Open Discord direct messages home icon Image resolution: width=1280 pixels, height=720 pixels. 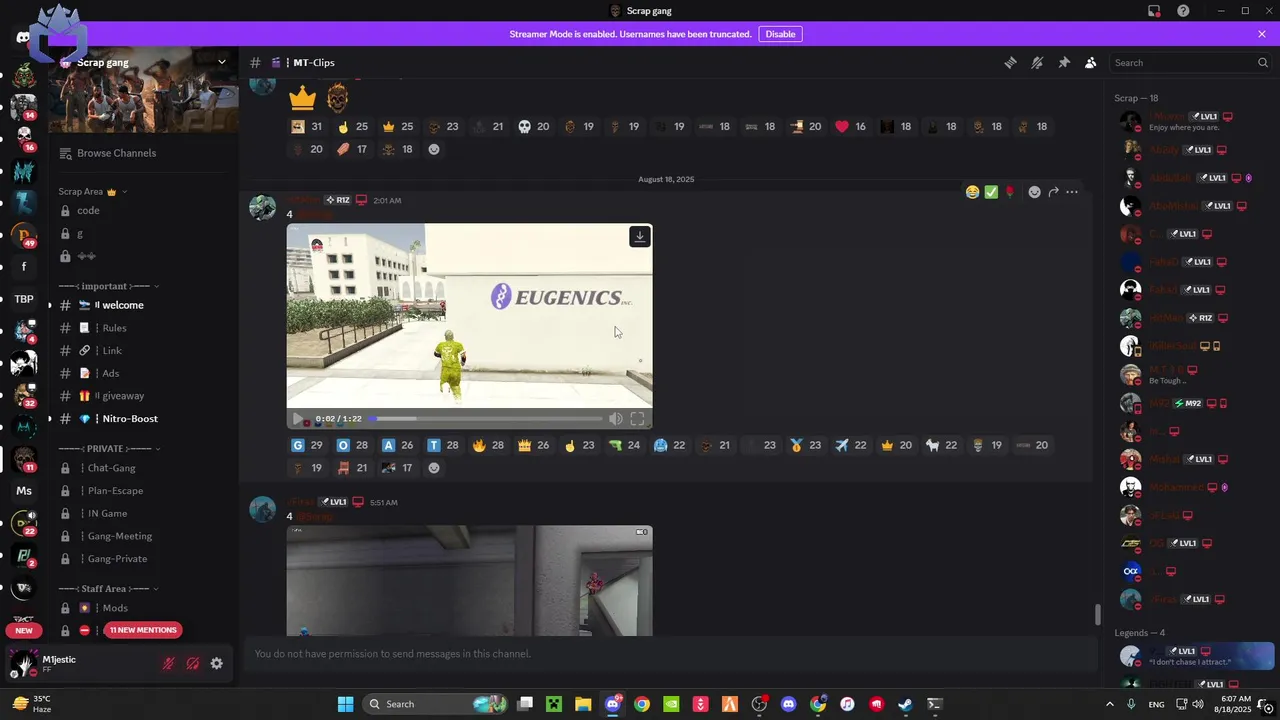click(x=23, y=37)
